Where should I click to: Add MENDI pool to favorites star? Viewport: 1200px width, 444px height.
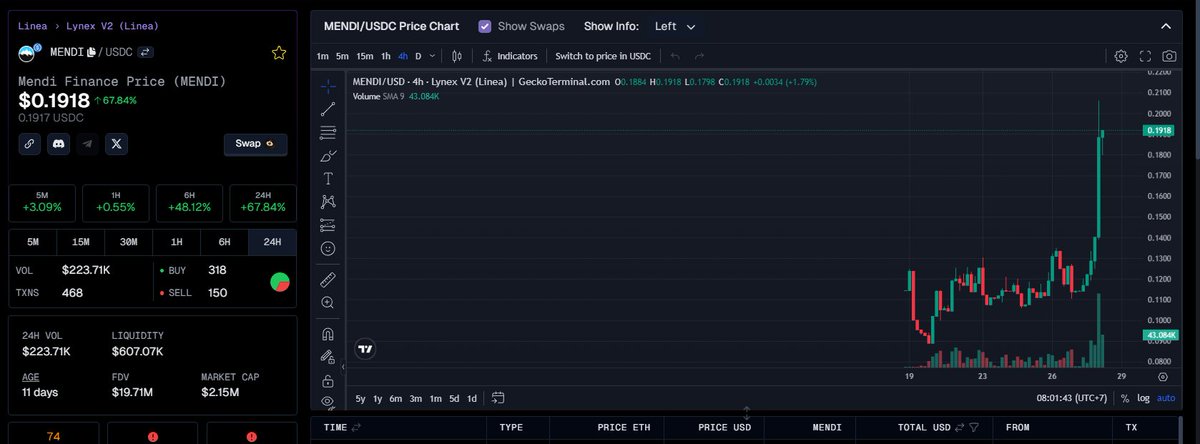[x=279, y=52]
